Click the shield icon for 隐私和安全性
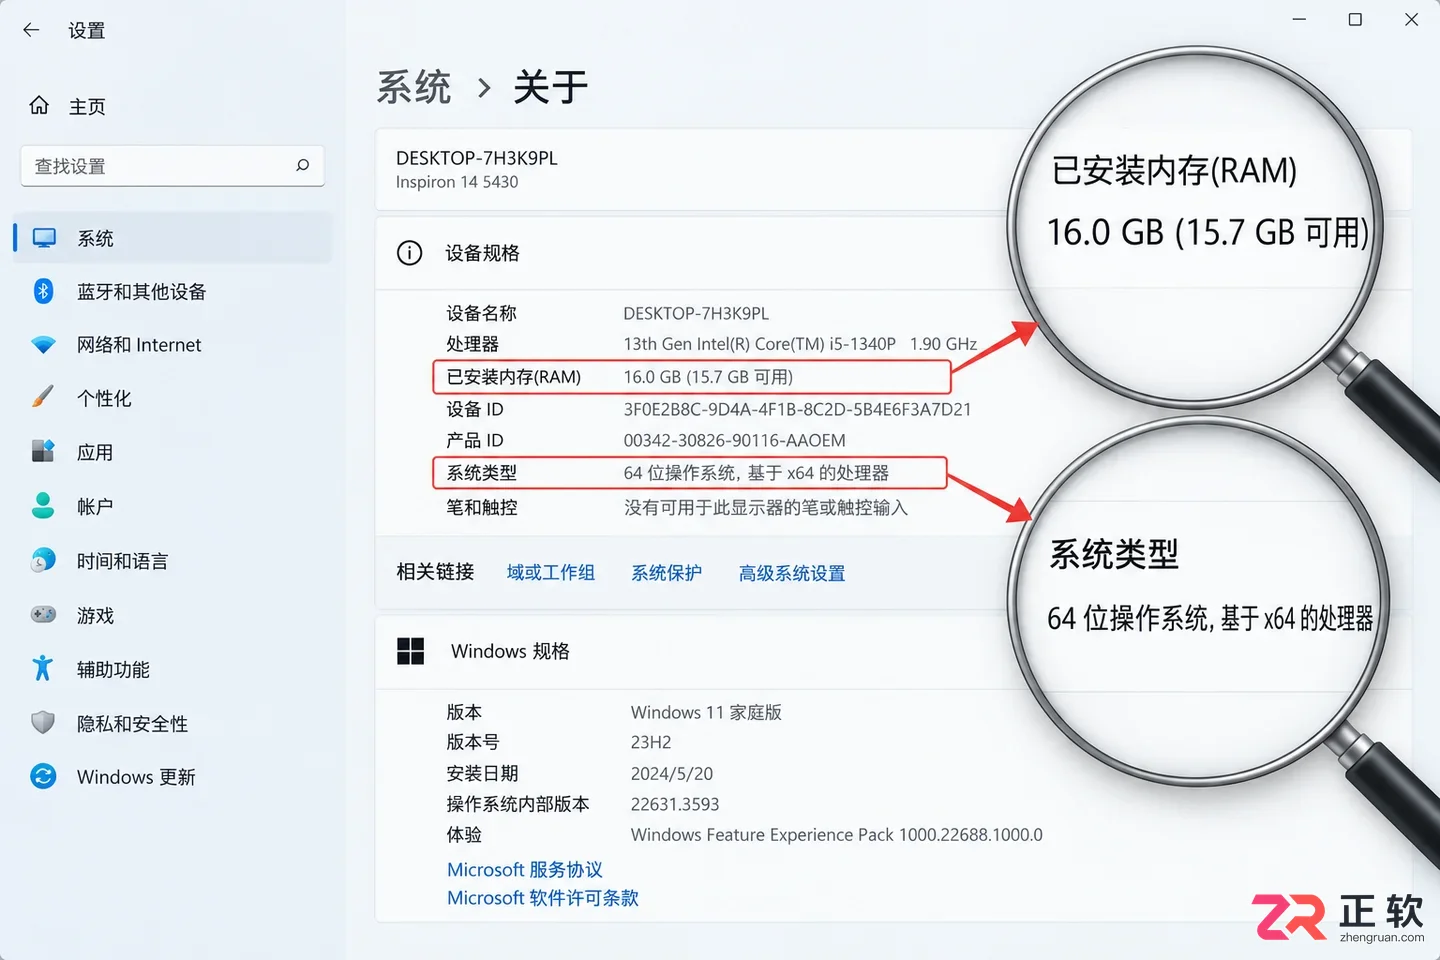Viewport: 1440px width, 960px height. (x=43, y=722)
